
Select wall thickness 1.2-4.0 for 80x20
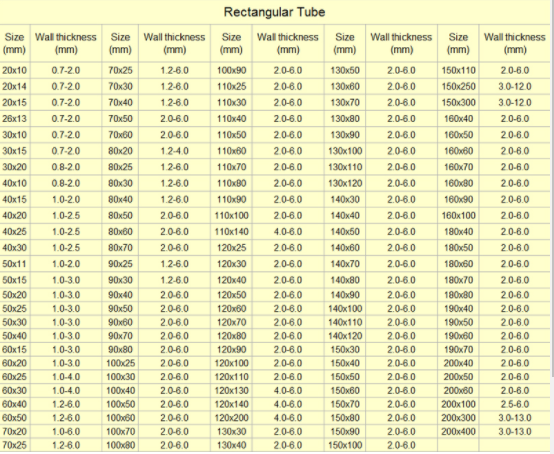point(175,151)
